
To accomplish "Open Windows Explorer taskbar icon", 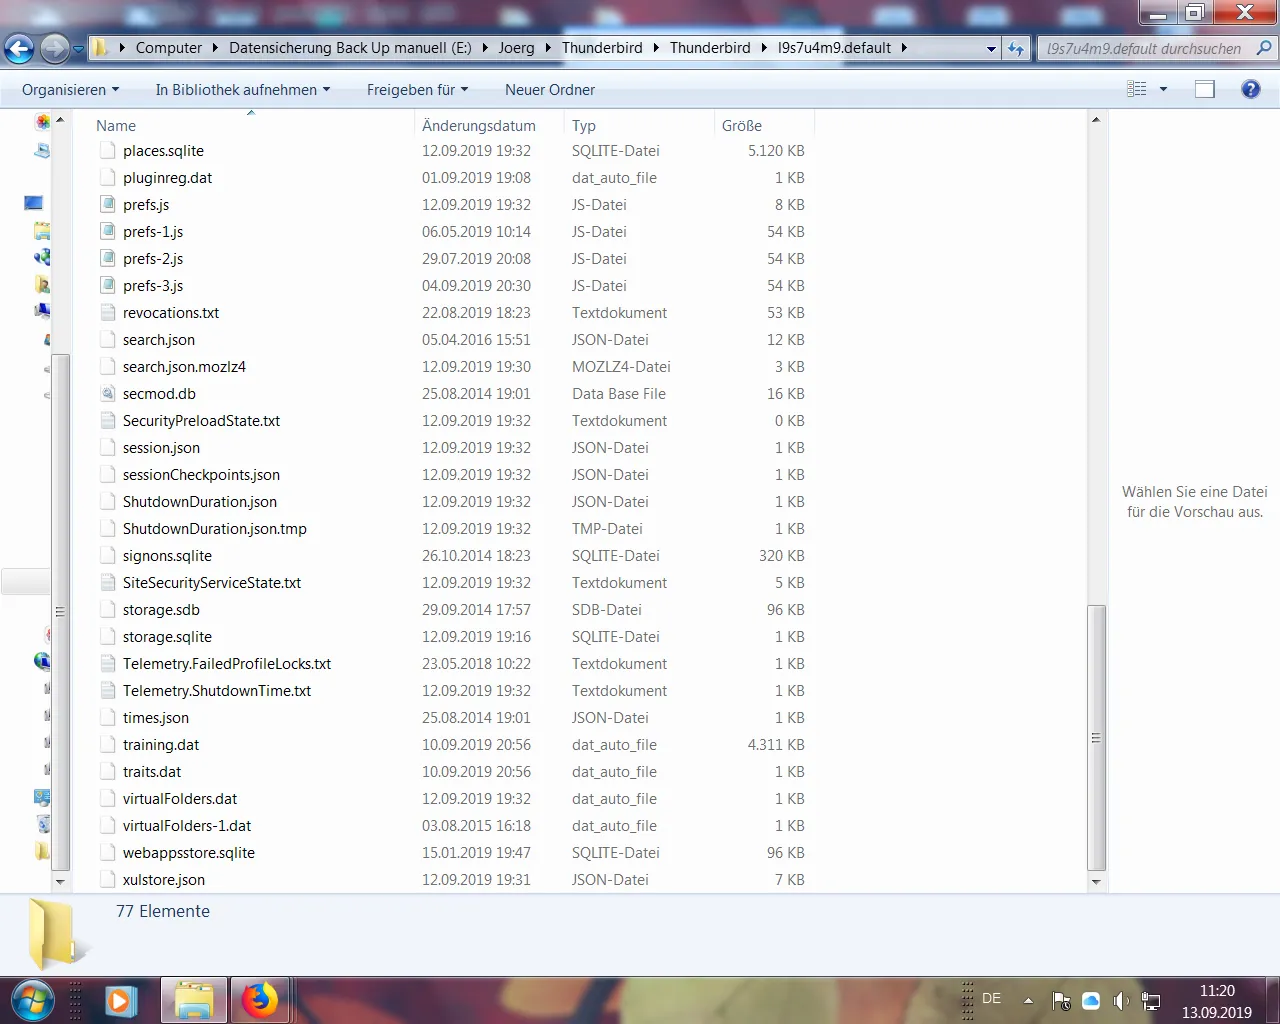I will tap(194, 1000).
